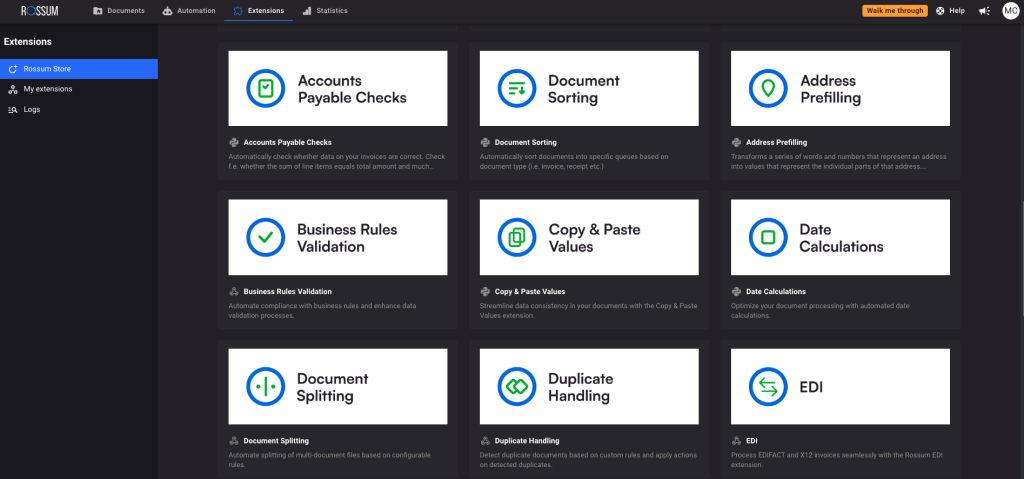Click the Documents folder icon
Viewport: 1024px width, 479px height.
point(98,11)
